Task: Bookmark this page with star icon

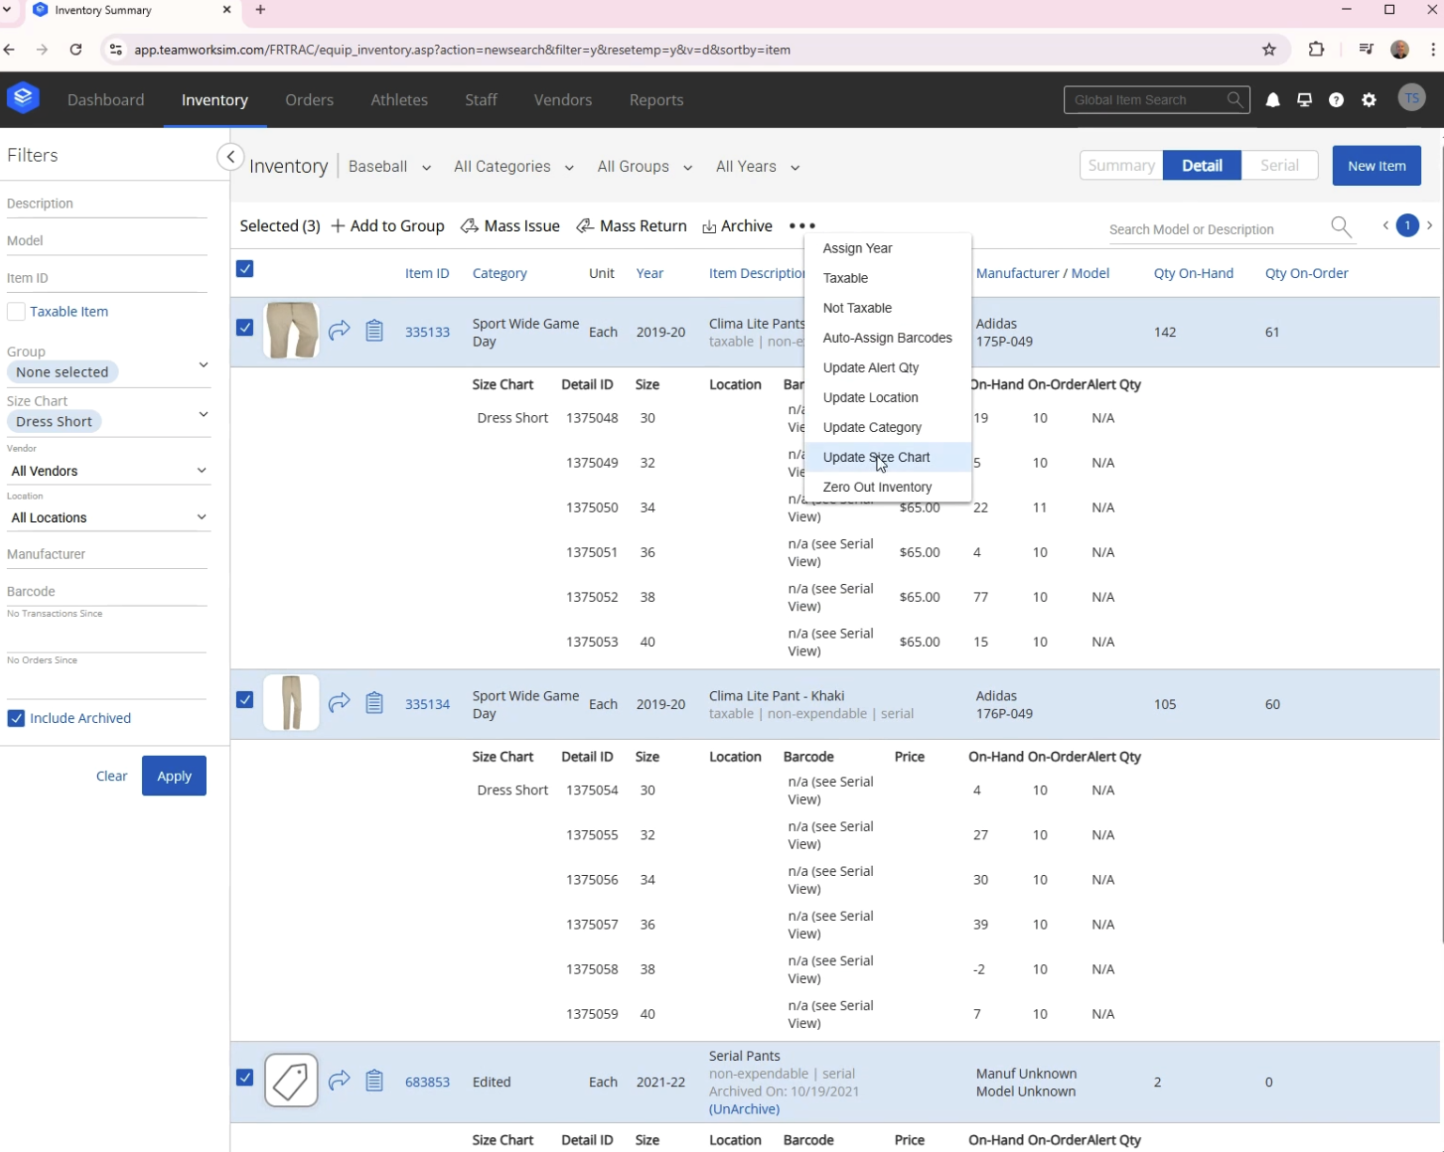Action: [1269, 49]
